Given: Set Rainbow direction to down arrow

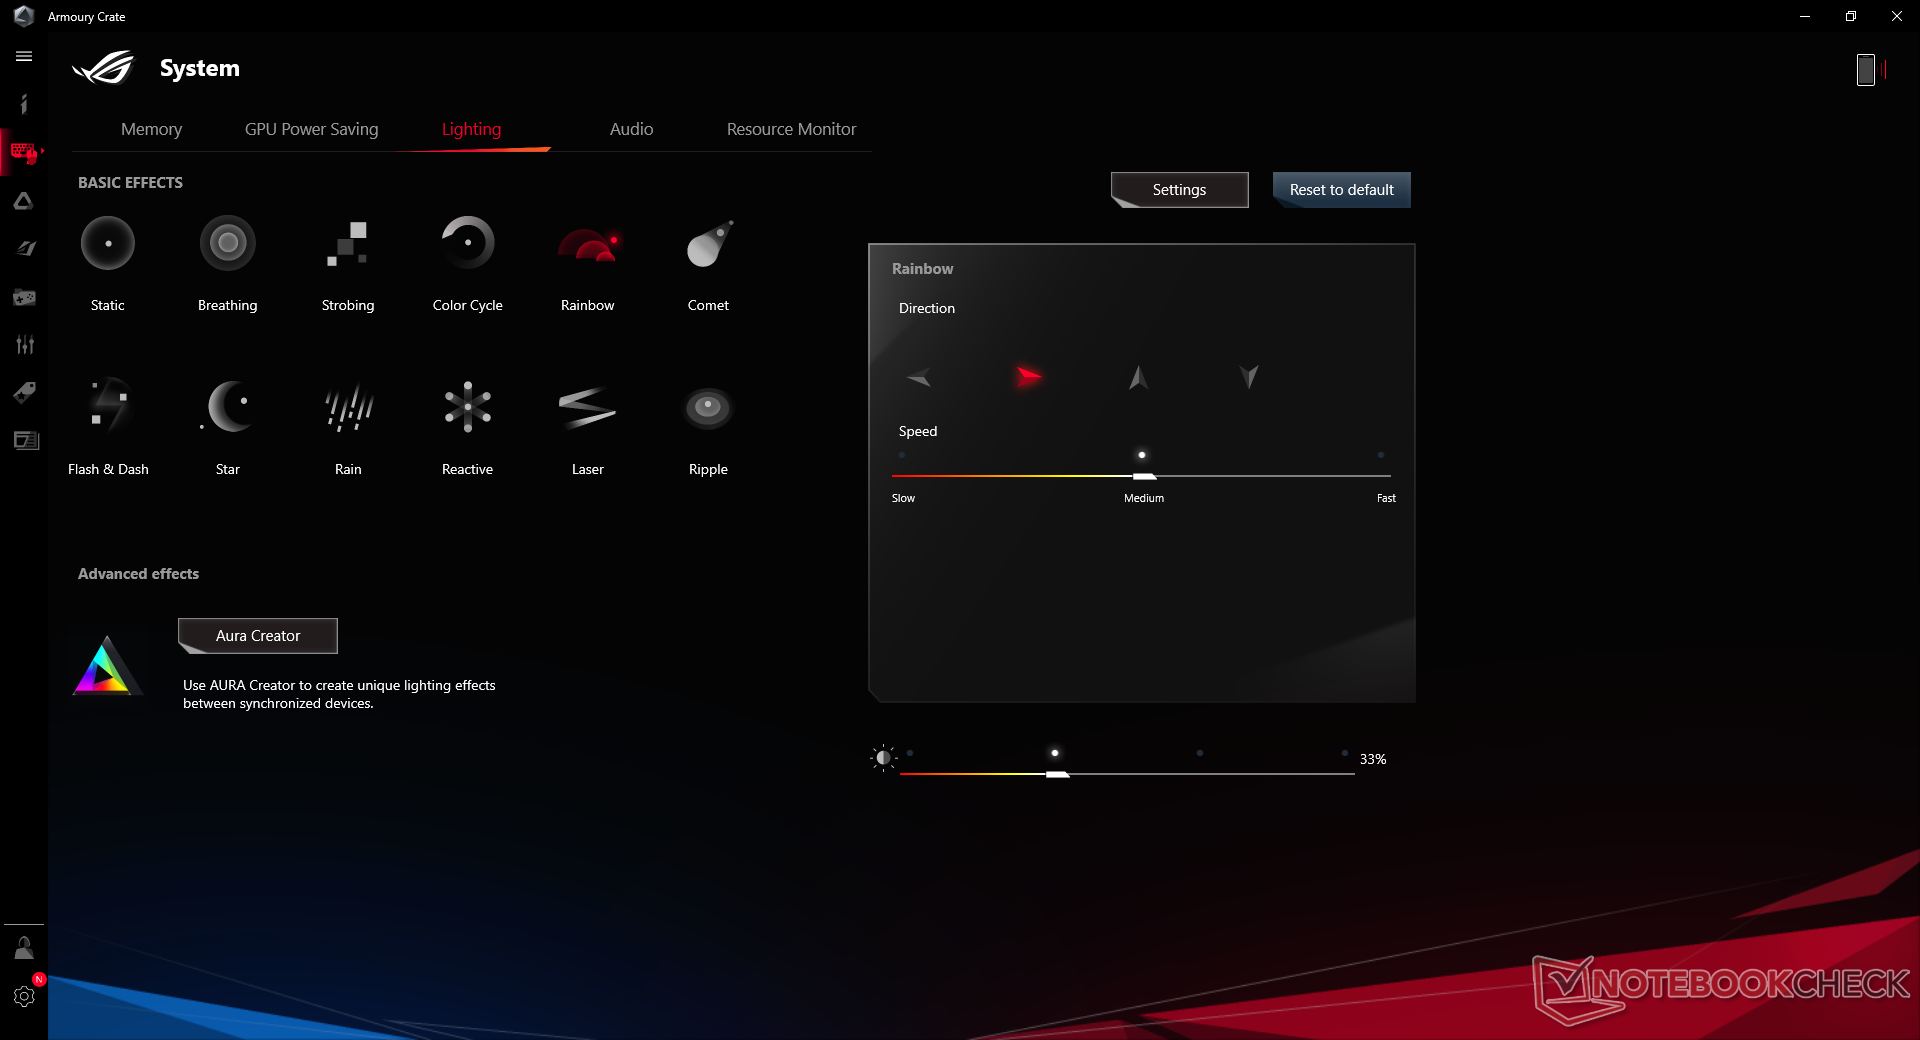Looking at the screenshot, I should click(1249, 376).
